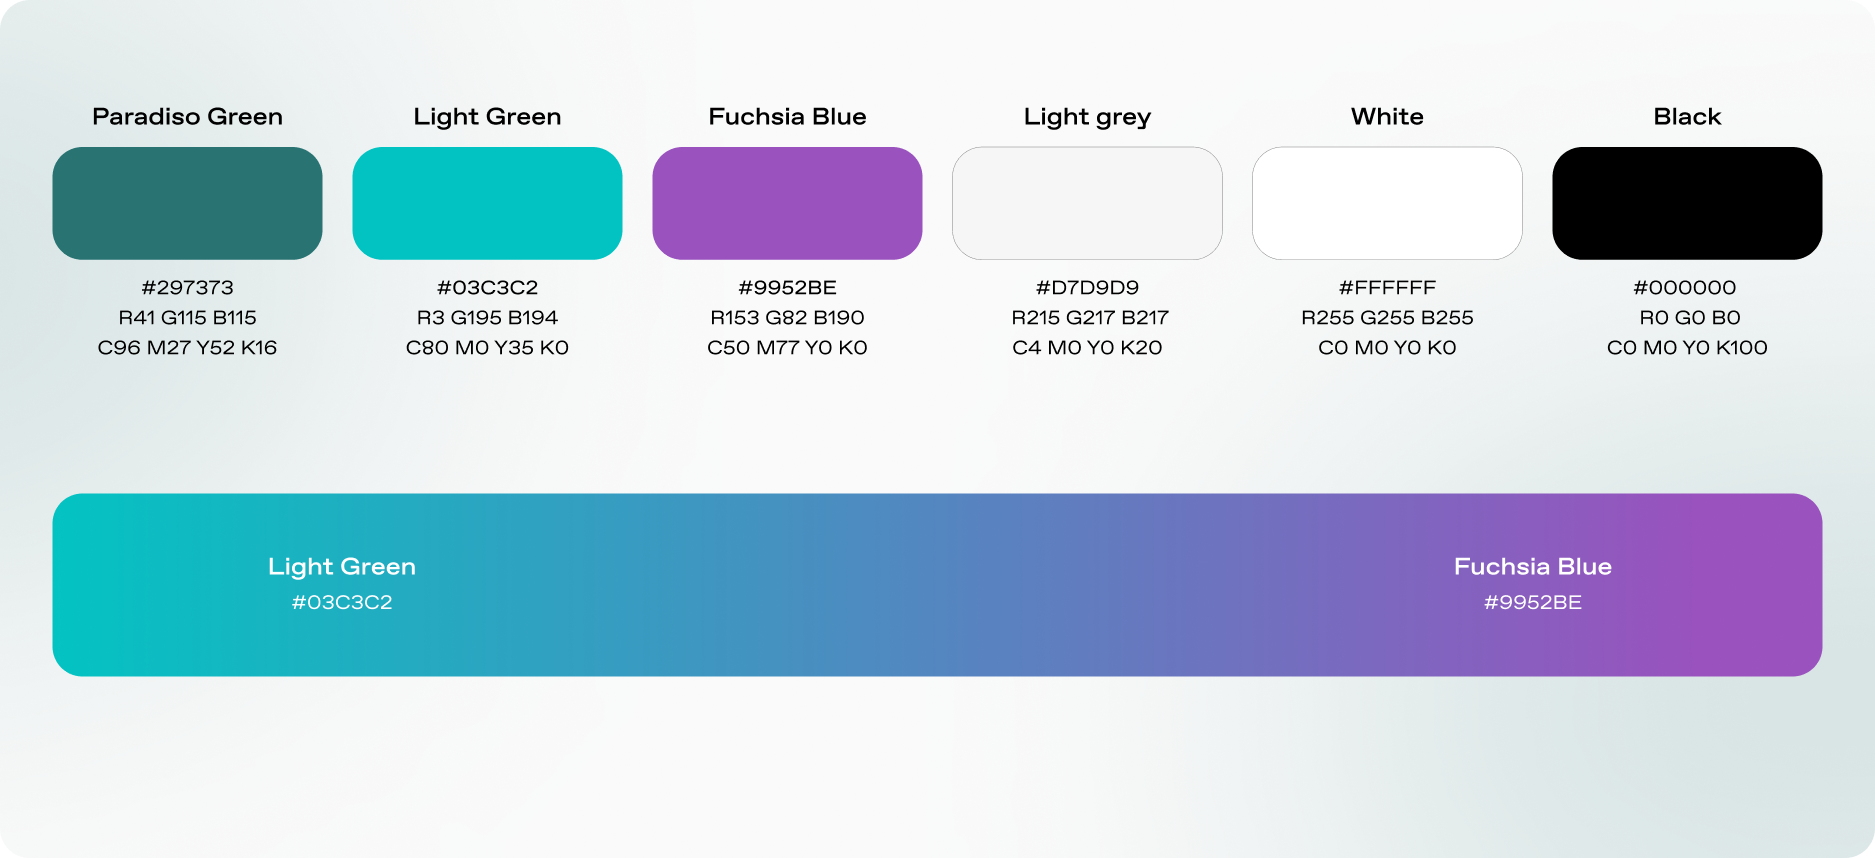Click the C96 M27 Y52 K16 CMYK value
This screenshot has width=1875, height=858.
pos(187,348)
